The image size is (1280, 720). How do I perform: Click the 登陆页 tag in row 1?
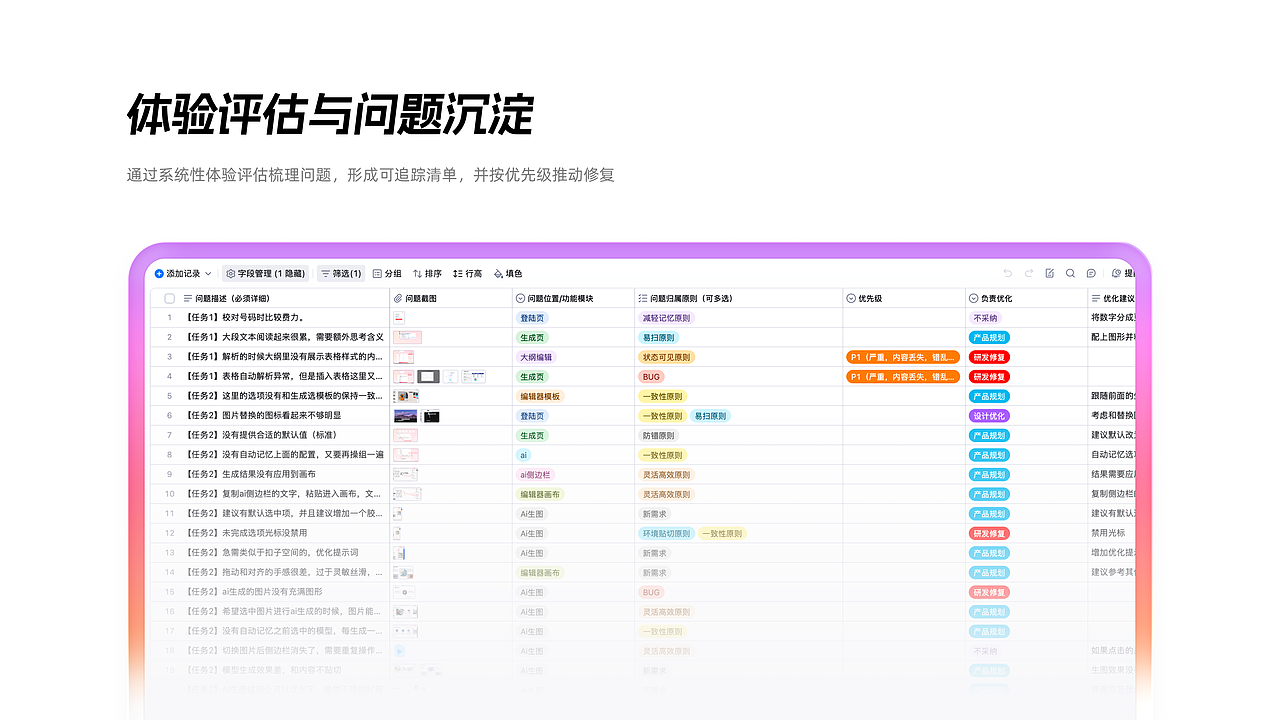530,318
